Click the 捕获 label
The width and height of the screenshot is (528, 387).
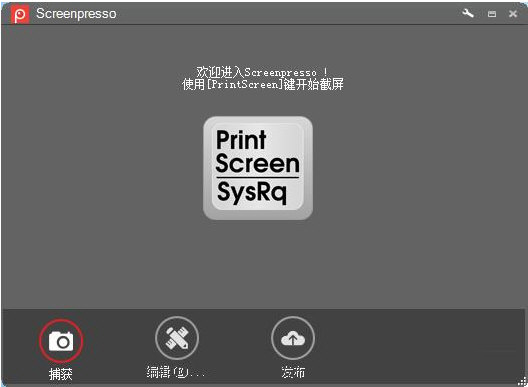pyautogui.click(x=61, y=374)
